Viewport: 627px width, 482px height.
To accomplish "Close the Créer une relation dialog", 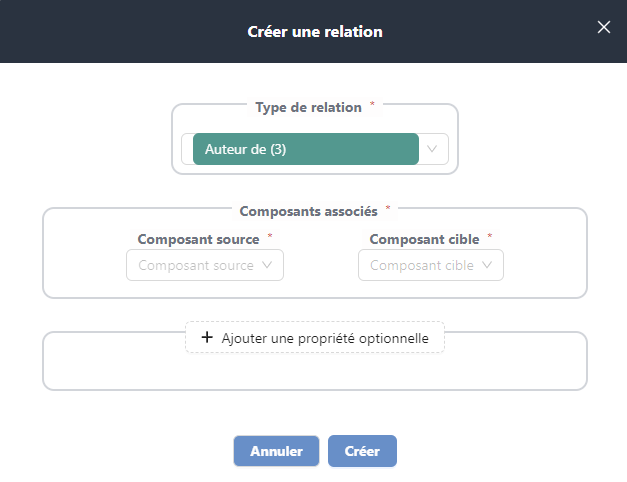I will (x=604, y=27).
